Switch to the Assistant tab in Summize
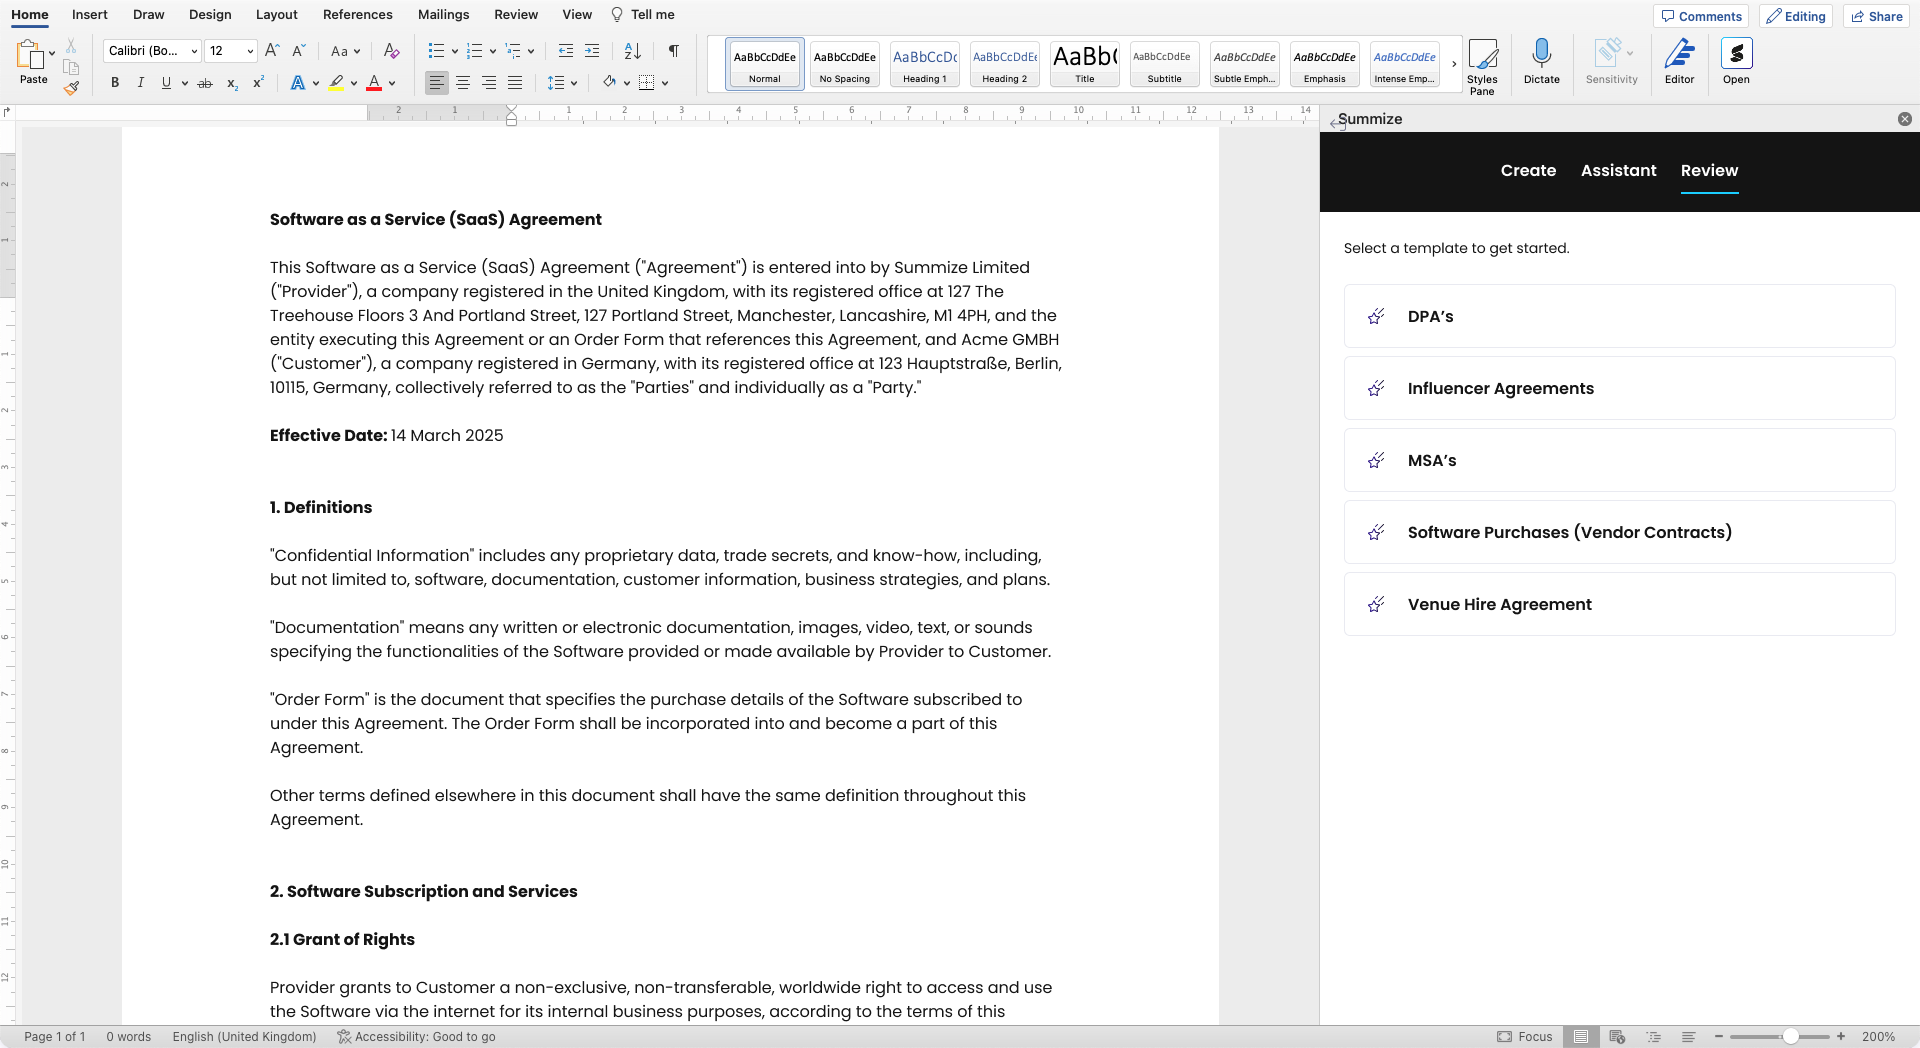1920x1048 pixels. [1618, 170]
